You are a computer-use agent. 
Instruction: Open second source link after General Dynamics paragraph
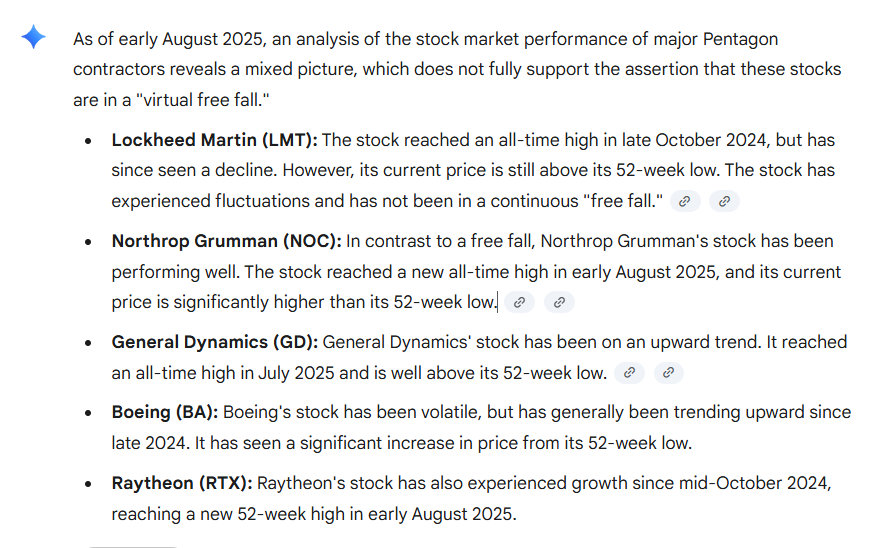[669, 373]
